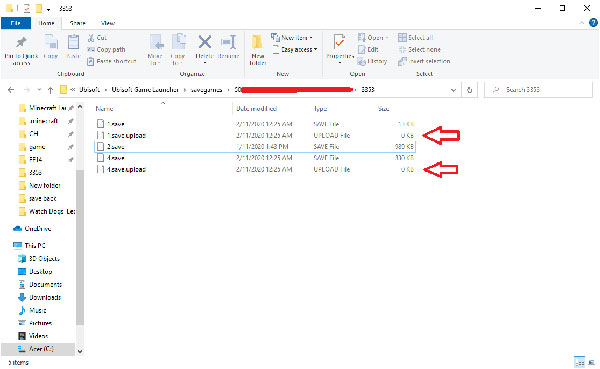600x369 pixels.
Task: Click Ubisoft Game Launcher breadcrumb
Action: 145,90
